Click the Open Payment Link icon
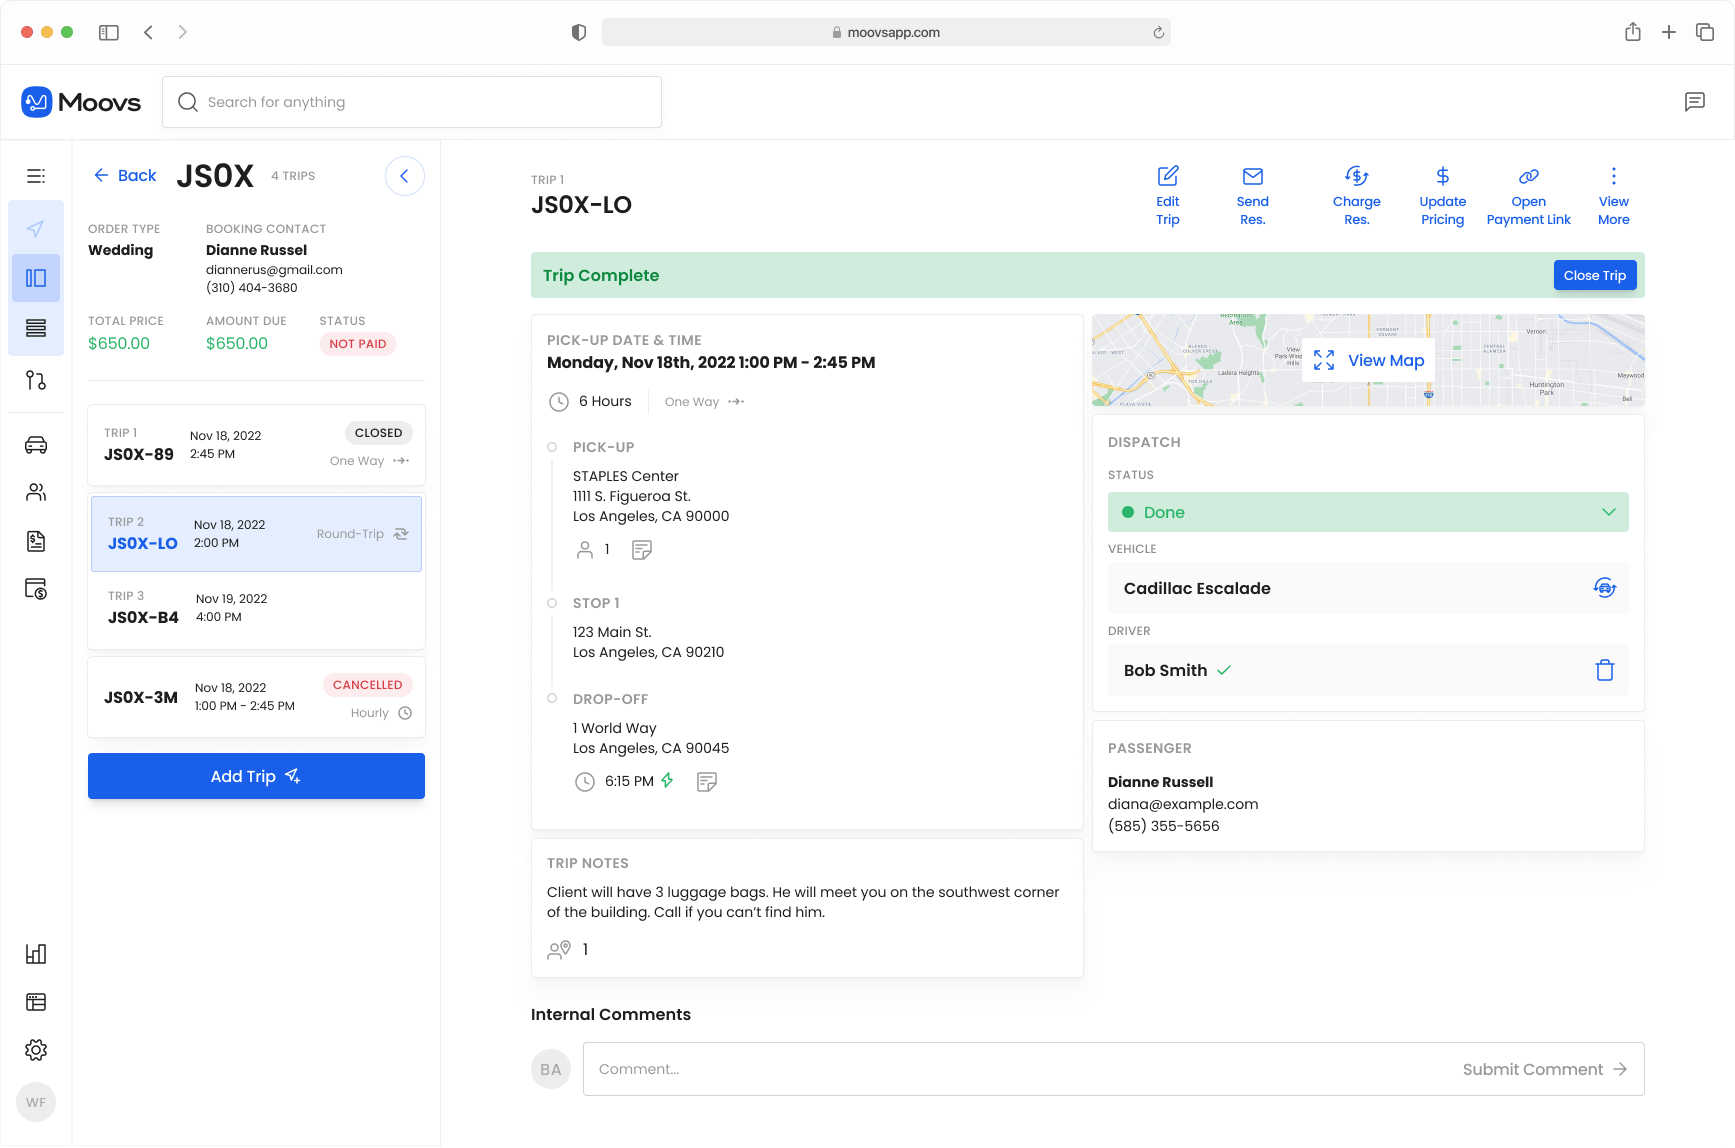 [1528, 176]
